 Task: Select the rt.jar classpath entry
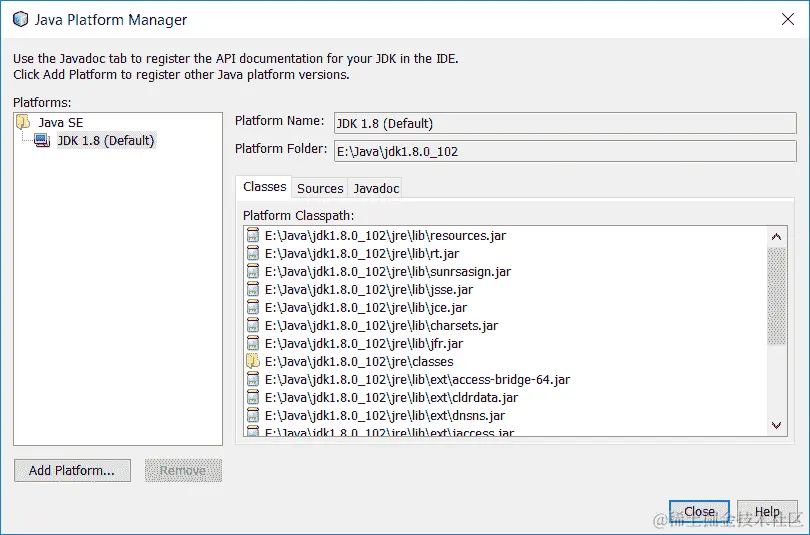362,254
